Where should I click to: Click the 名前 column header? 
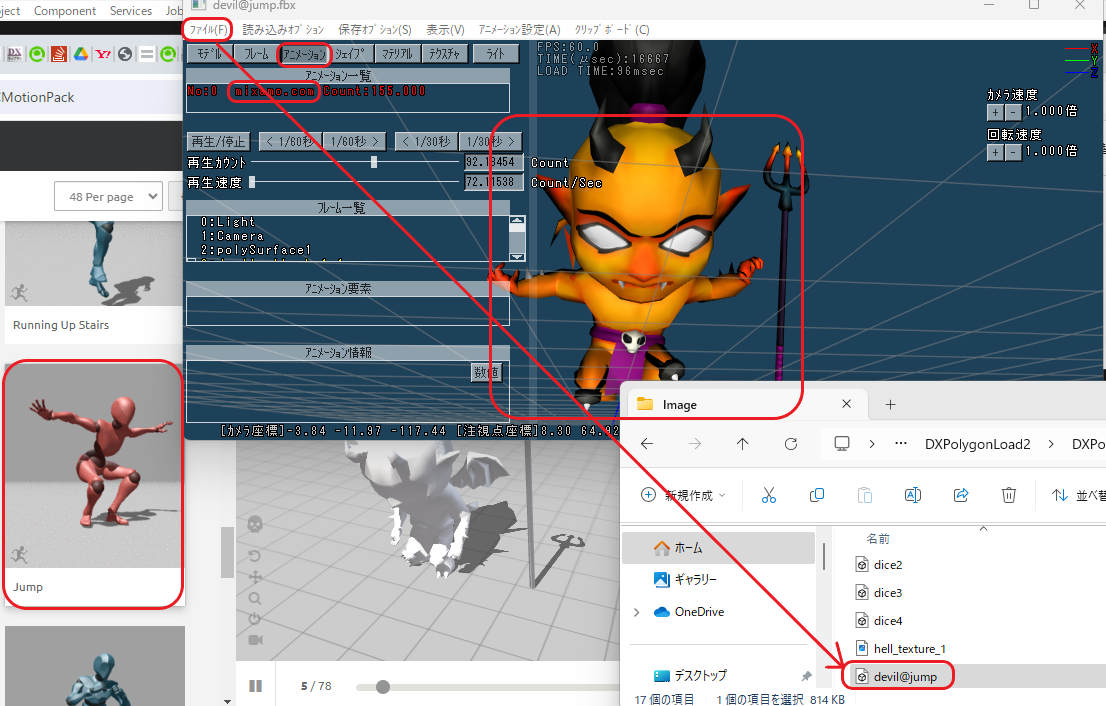[x=878, y=539]
